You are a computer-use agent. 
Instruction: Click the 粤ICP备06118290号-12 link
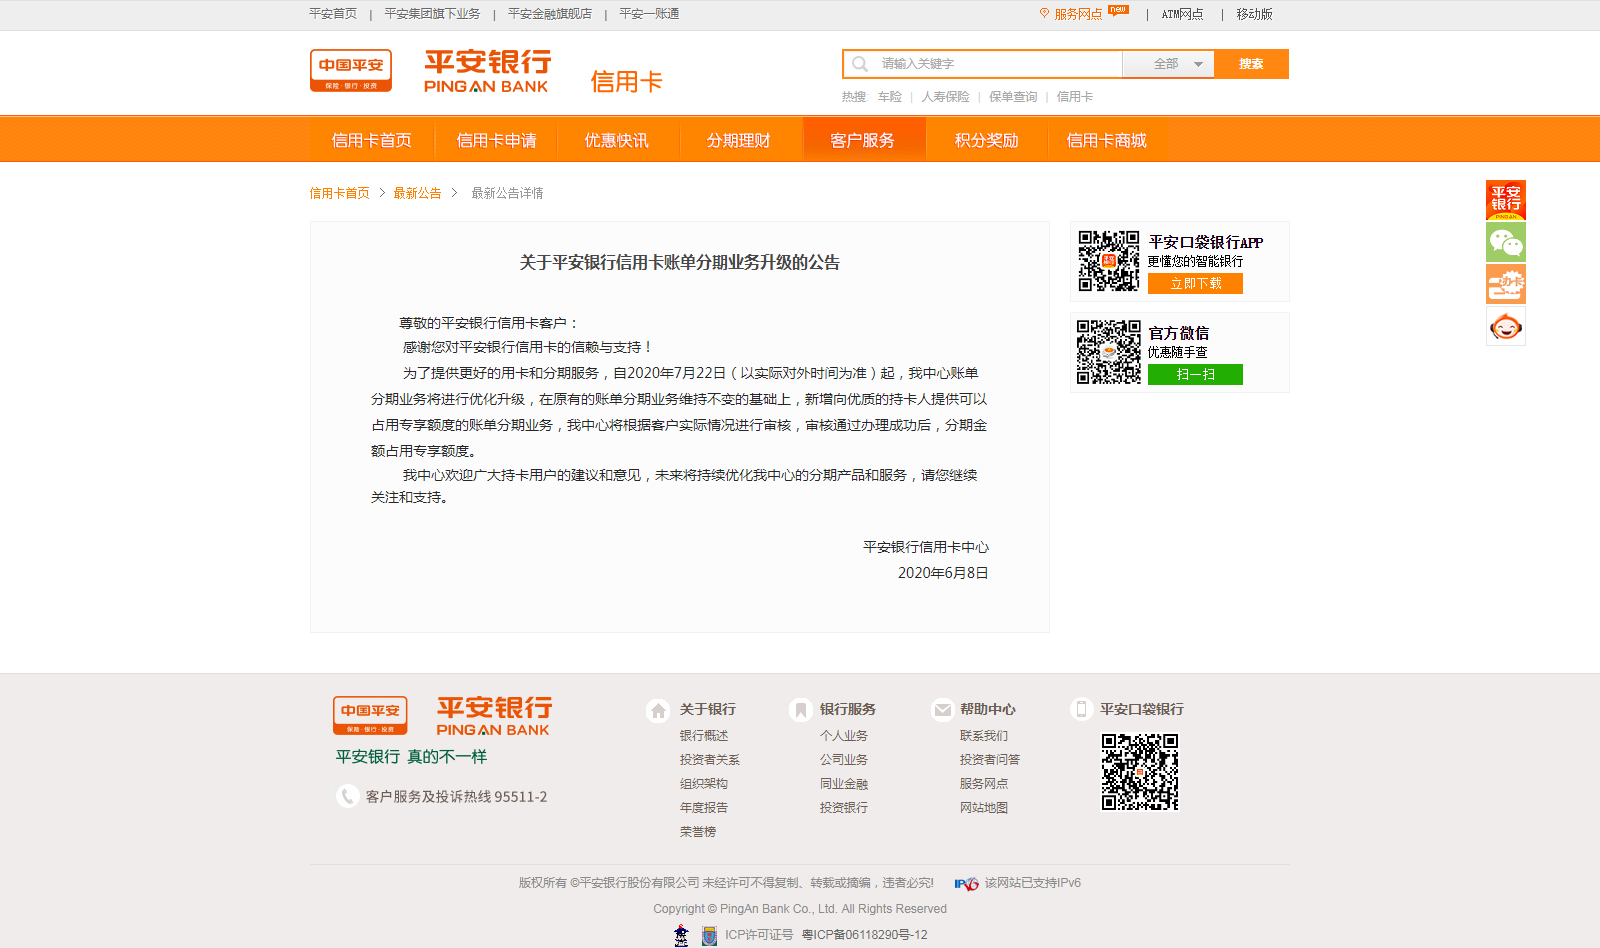tap(865, 935)
